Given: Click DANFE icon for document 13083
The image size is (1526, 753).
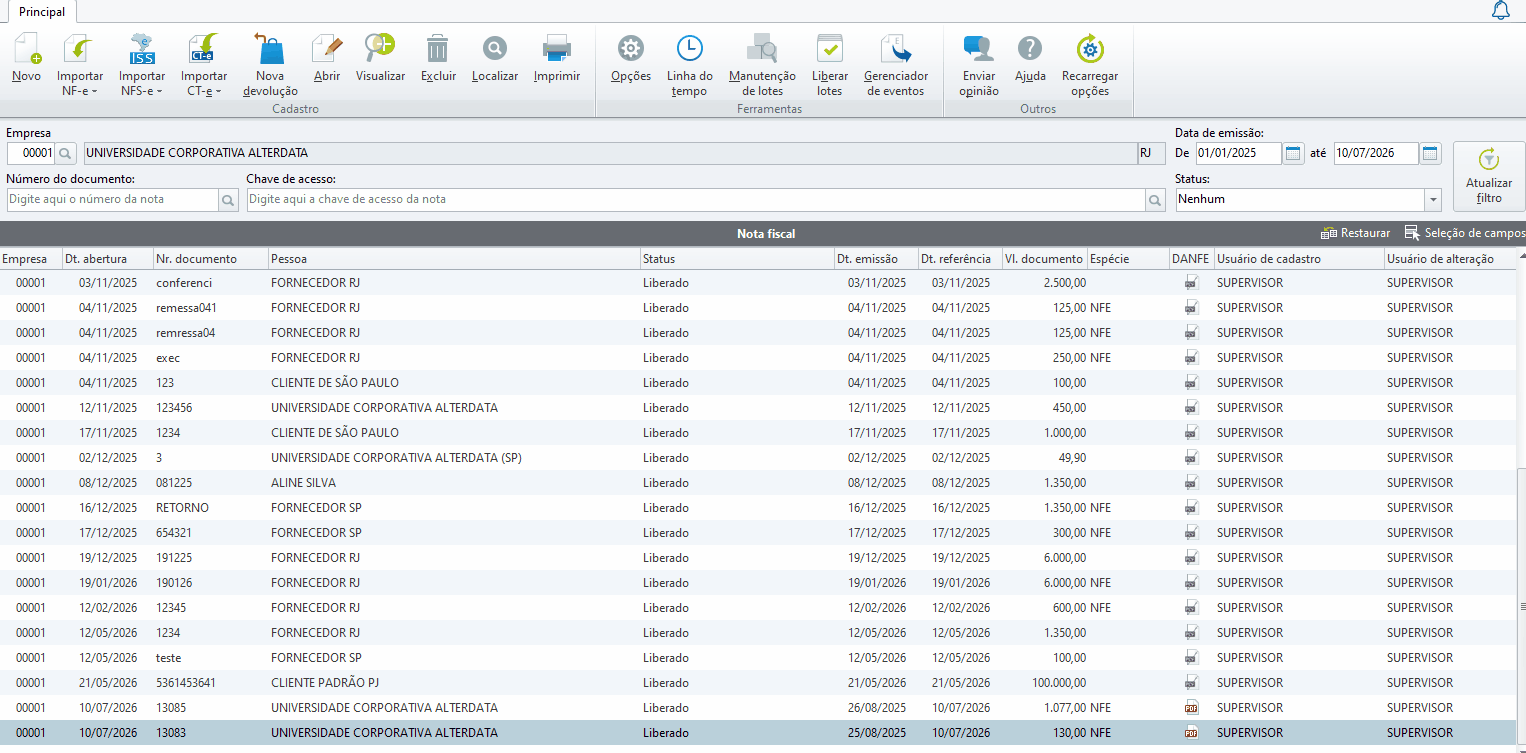Looking at the screenshot, I should (1191, 733).
